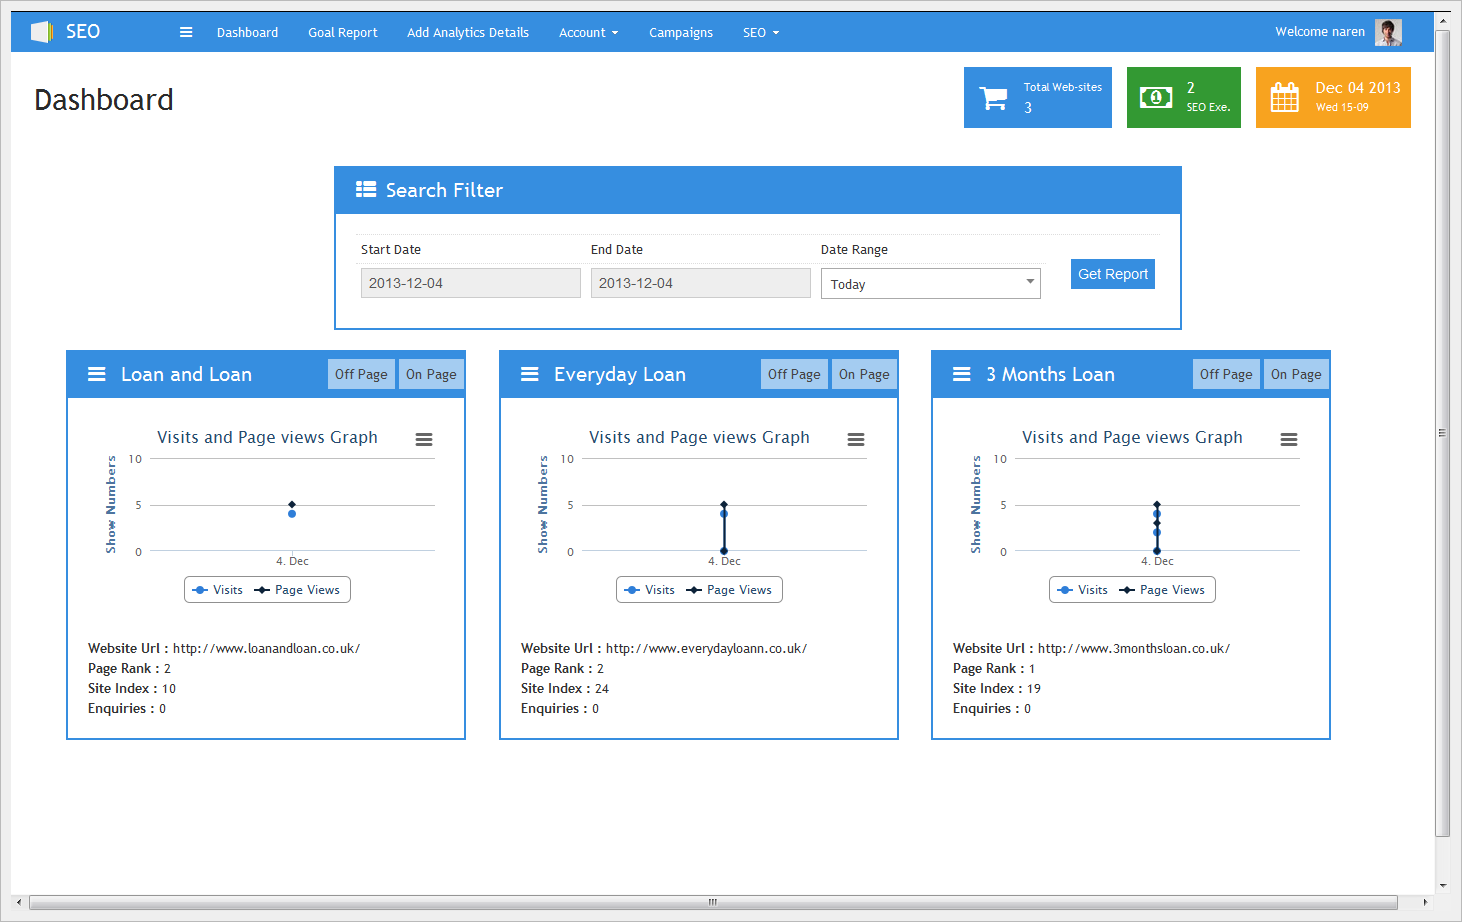Image resolution: width=1462 pixels, height=922 pixels.
Task: Open chart menu in 3 Months Loan graph
Action: coord(1289,440)
